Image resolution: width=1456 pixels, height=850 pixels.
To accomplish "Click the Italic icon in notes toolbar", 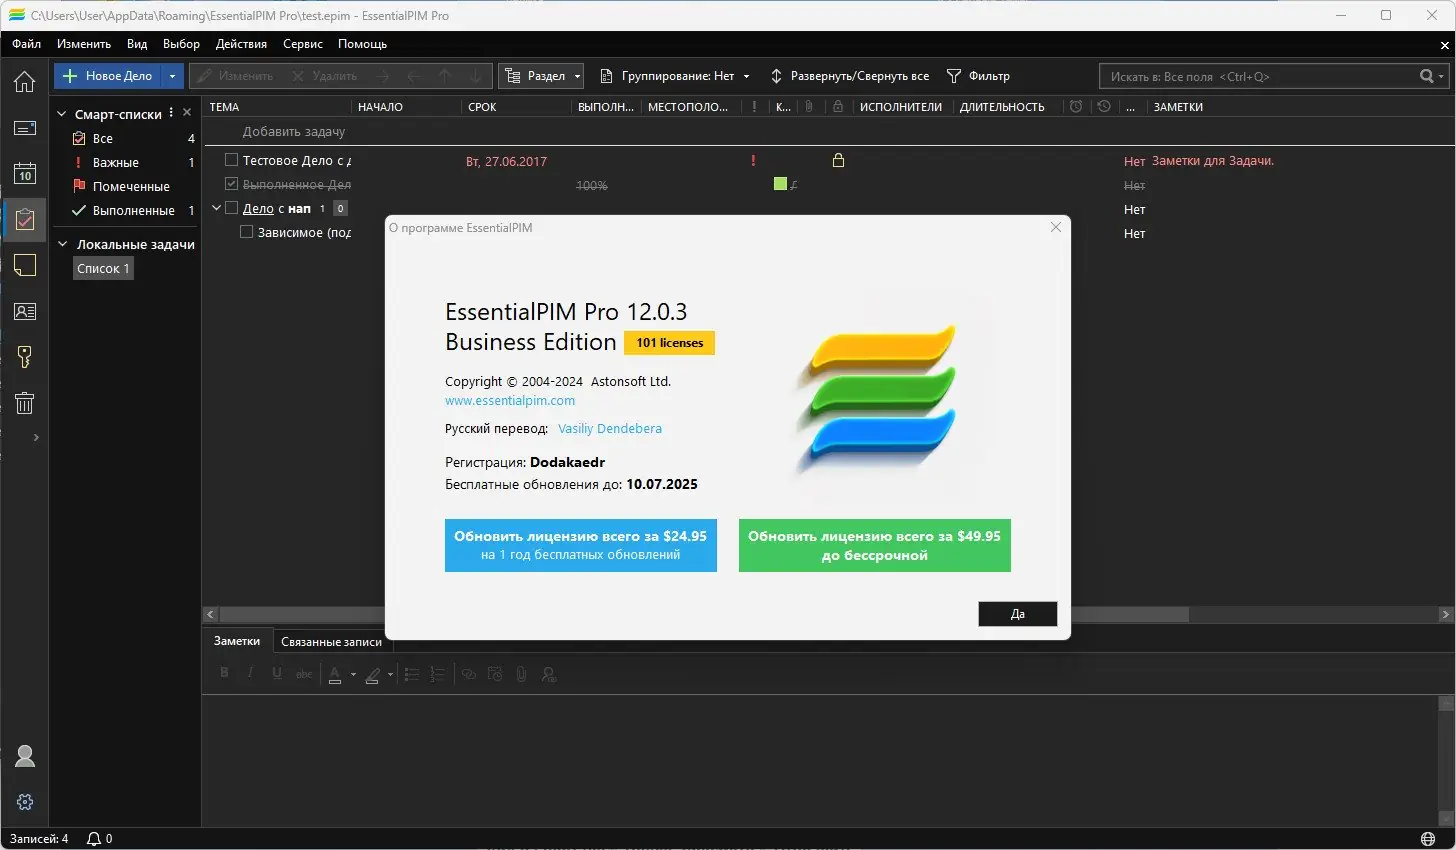I will point(250,674).
